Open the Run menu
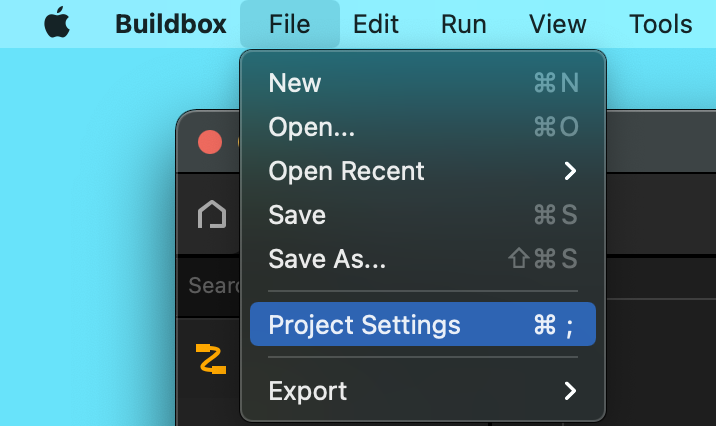This screenshot has width=716, height=426. click(463, 24)
